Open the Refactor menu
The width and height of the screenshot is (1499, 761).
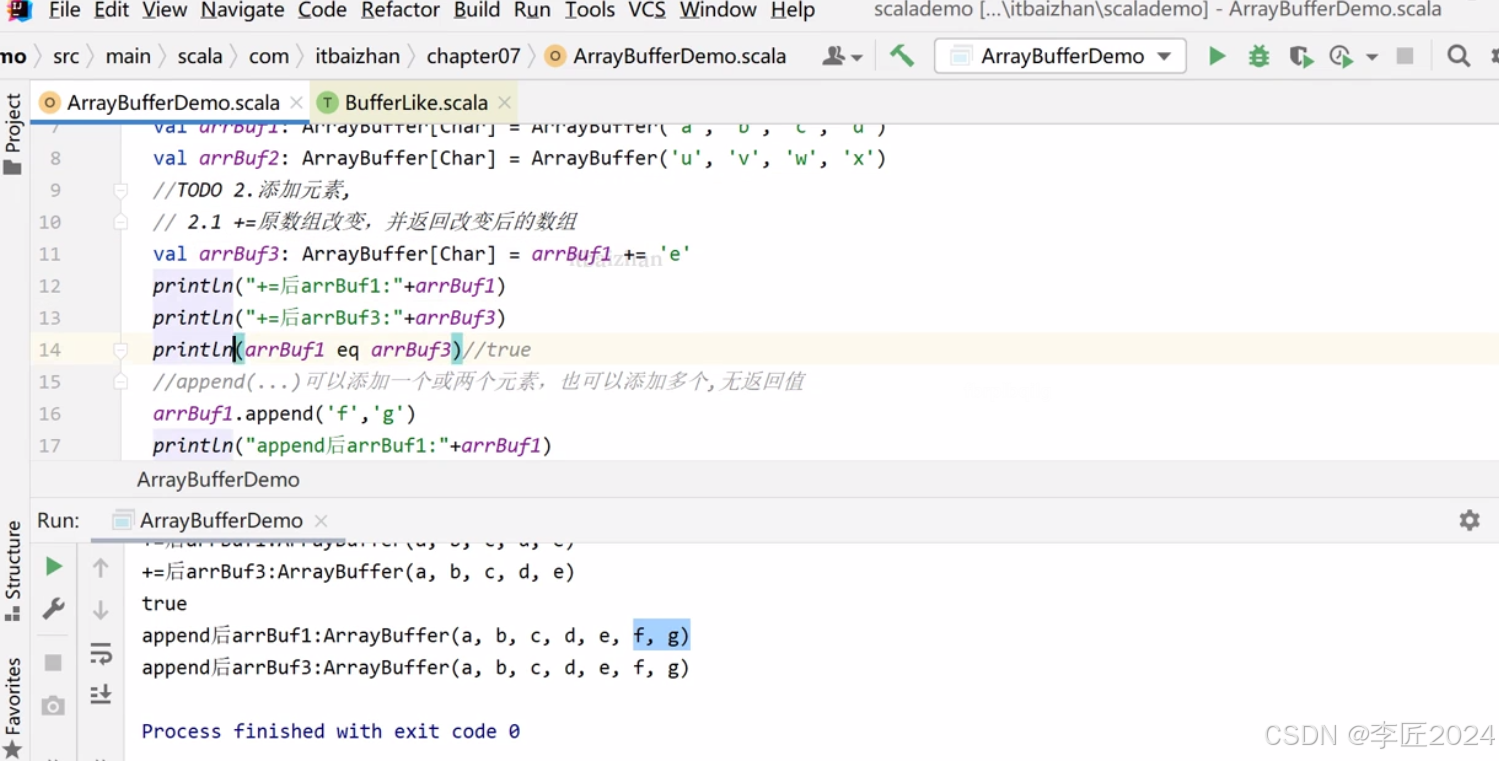[400, 10]
